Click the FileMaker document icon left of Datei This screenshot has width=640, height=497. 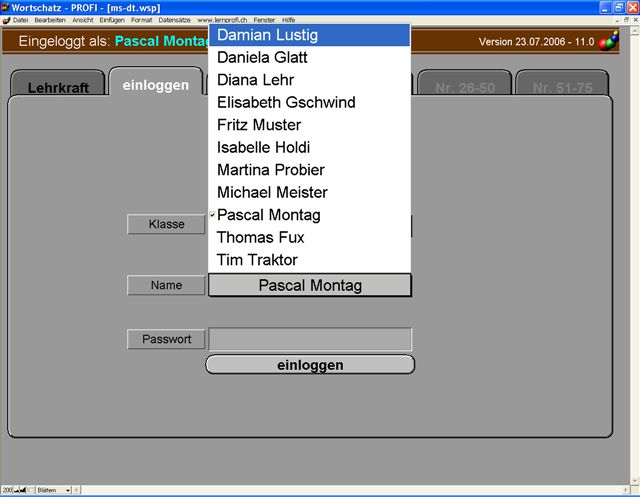tap(6, 20)
